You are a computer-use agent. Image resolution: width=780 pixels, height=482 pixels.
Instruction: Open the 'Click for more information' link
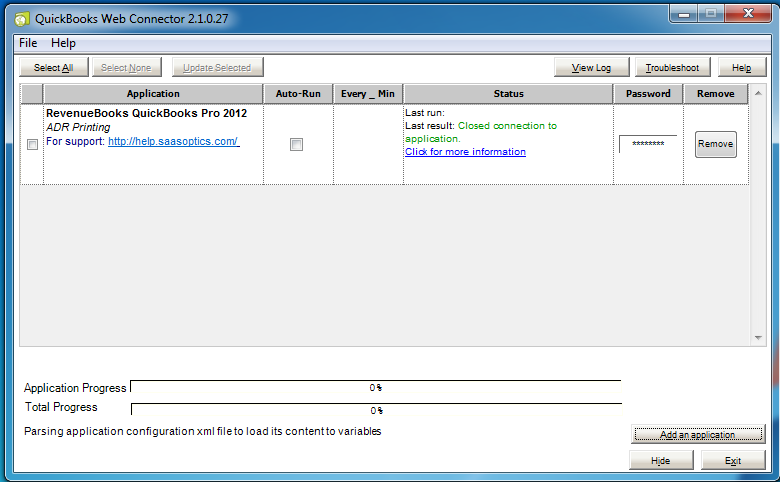465,152
